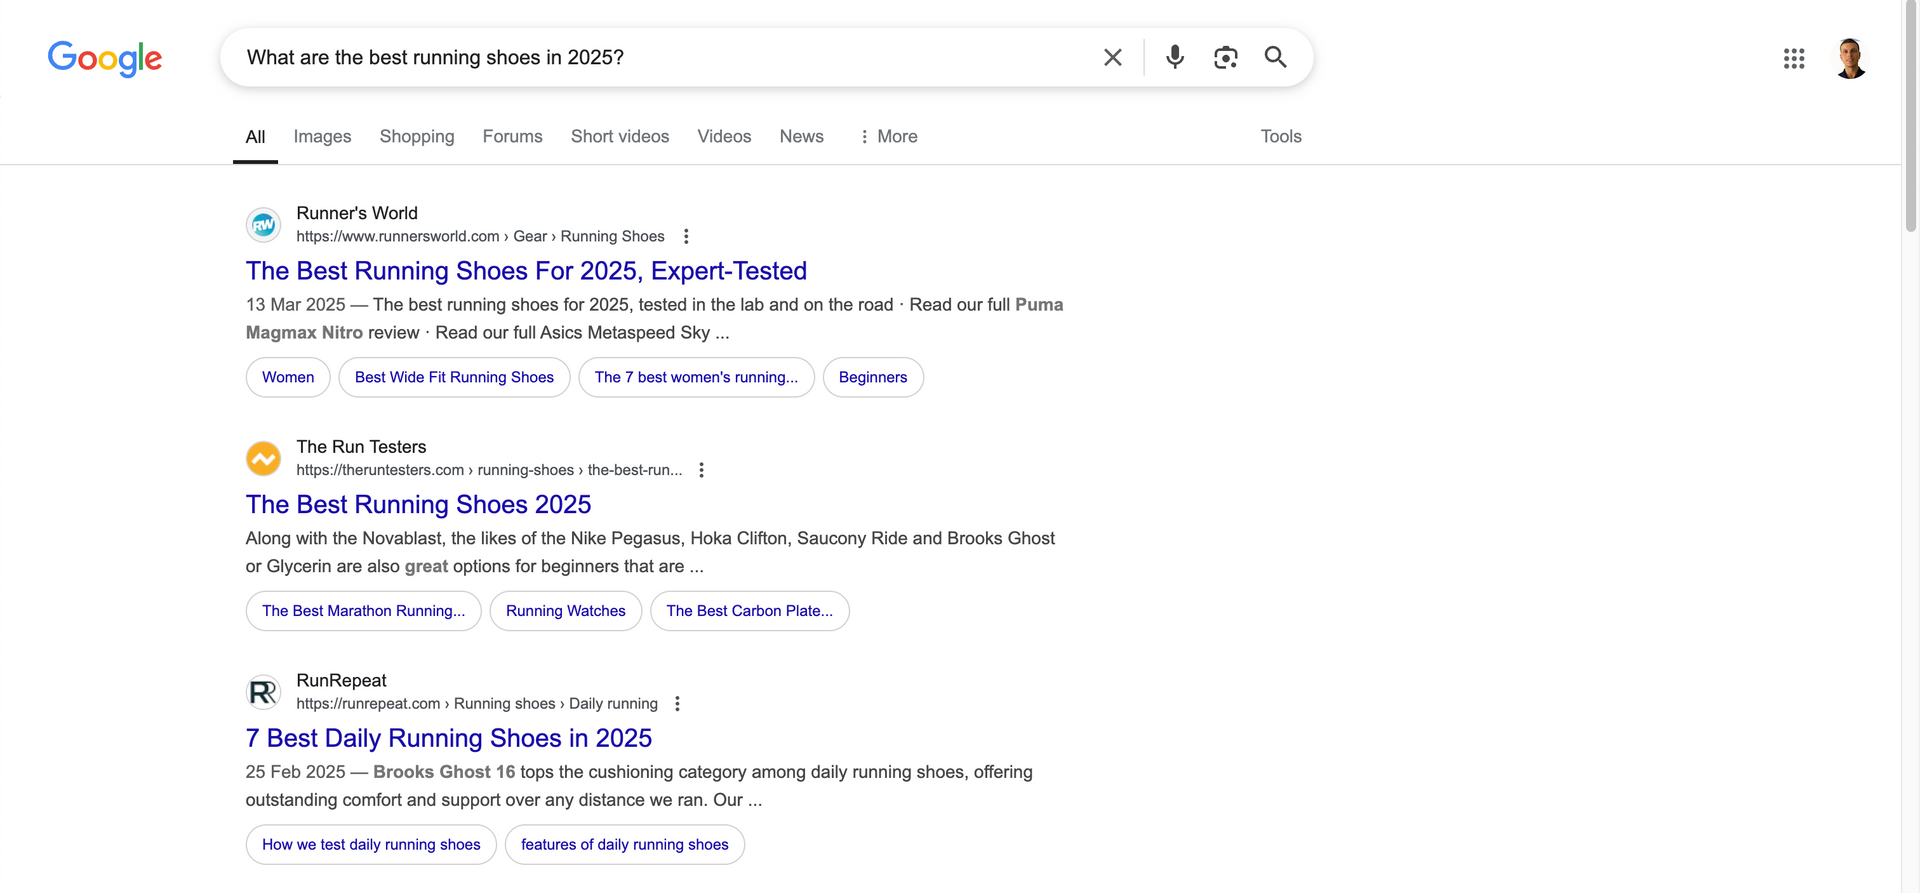Click 'The 7 best women's running...' chip

697,378
